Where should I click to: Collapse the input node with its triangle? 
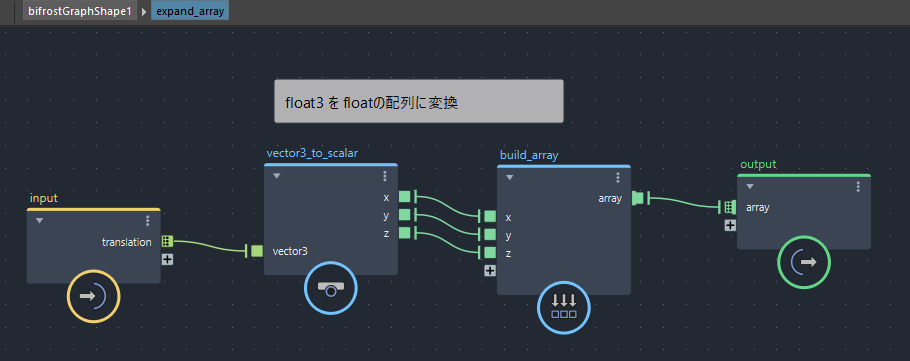pyautogui.click(x=39, y=221)
